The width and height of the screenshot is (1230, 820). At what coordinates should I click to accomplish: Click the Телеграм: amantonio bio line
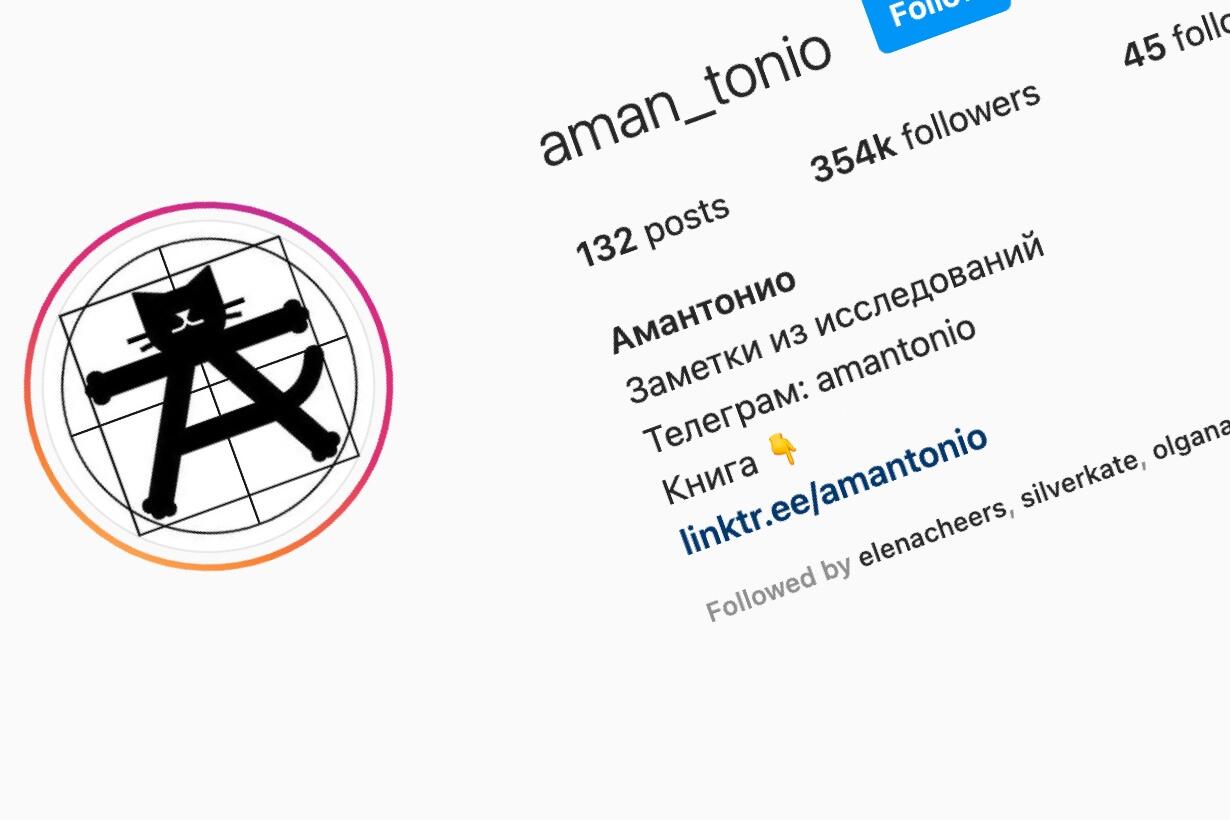[x=808, y=386]
